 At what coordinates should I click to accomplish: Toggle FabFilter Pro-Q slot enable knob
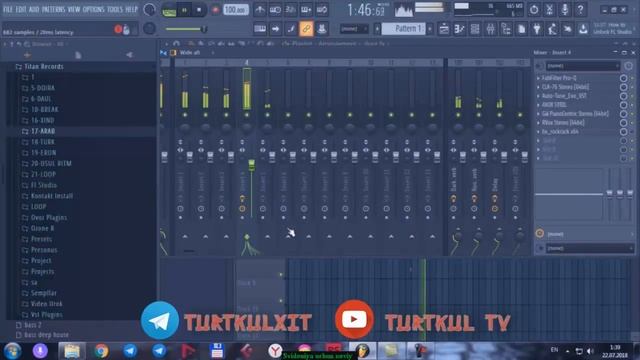tap(623, 78)
